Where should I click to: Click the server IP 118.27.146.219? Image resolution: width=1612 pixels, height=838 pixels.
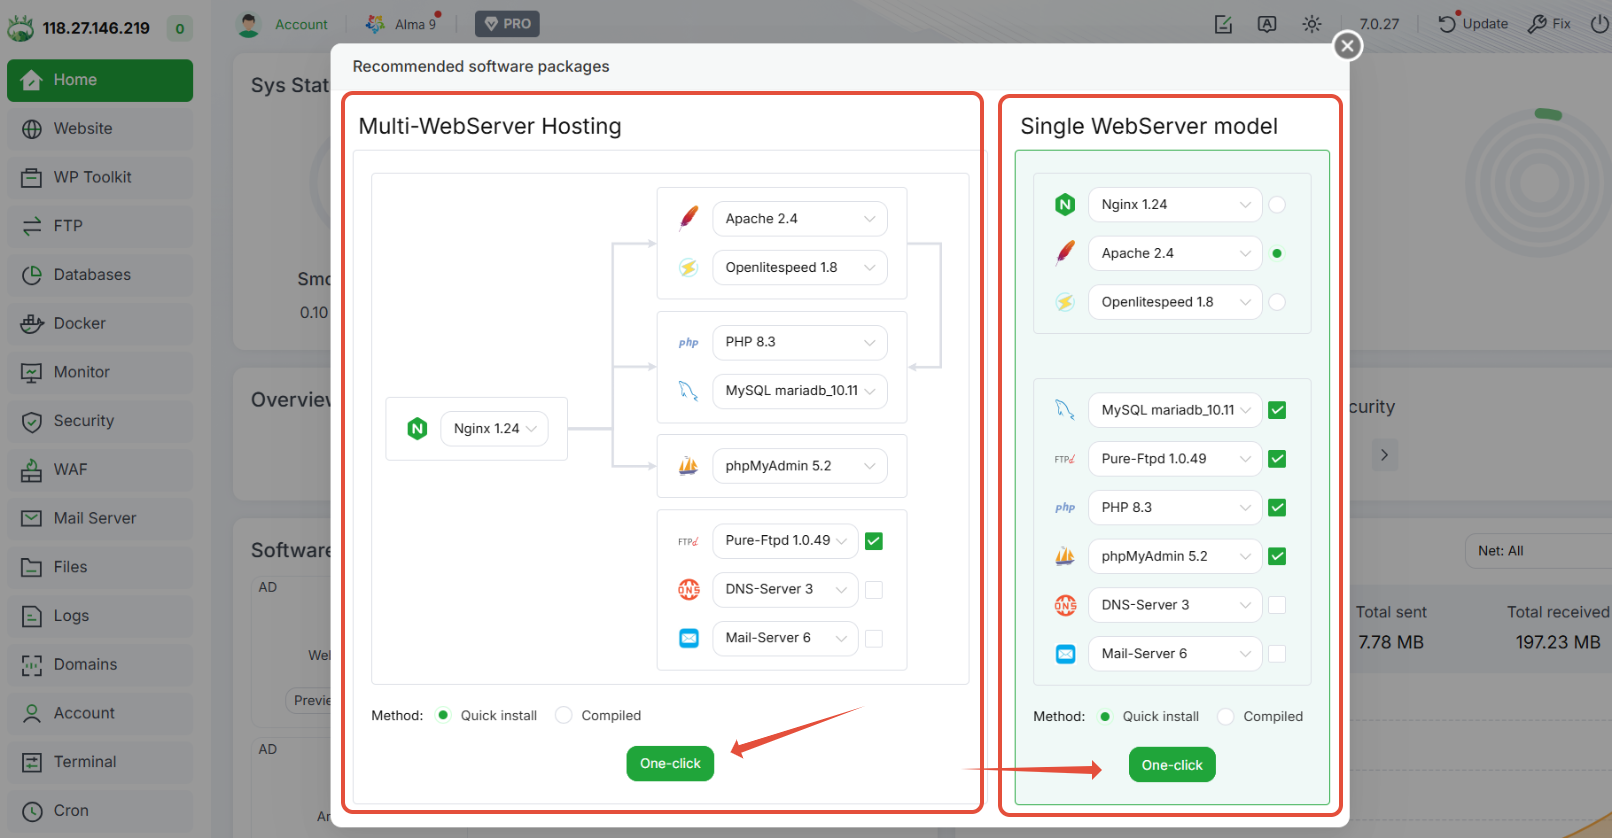pos(96,28)
